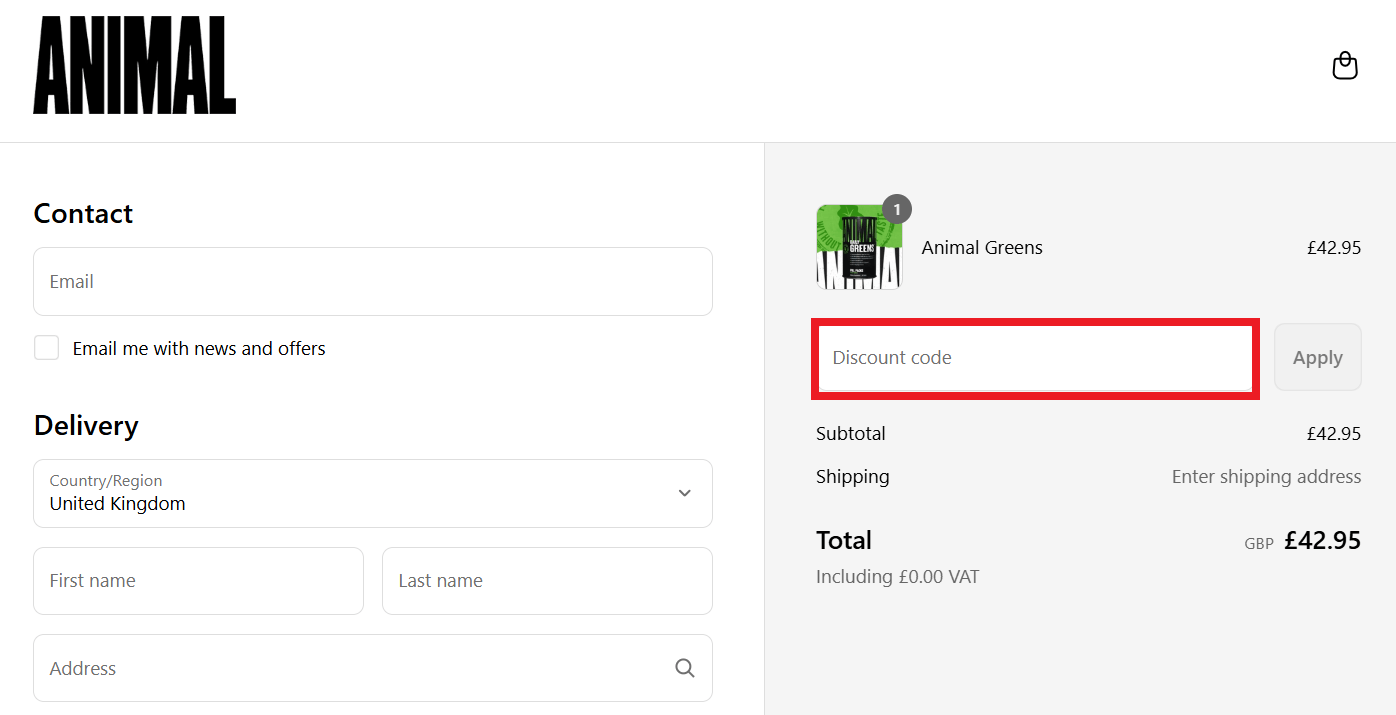Click the Animal Greens product name
The width and height of the screenshot is (1396, 715).
point(982,248)
